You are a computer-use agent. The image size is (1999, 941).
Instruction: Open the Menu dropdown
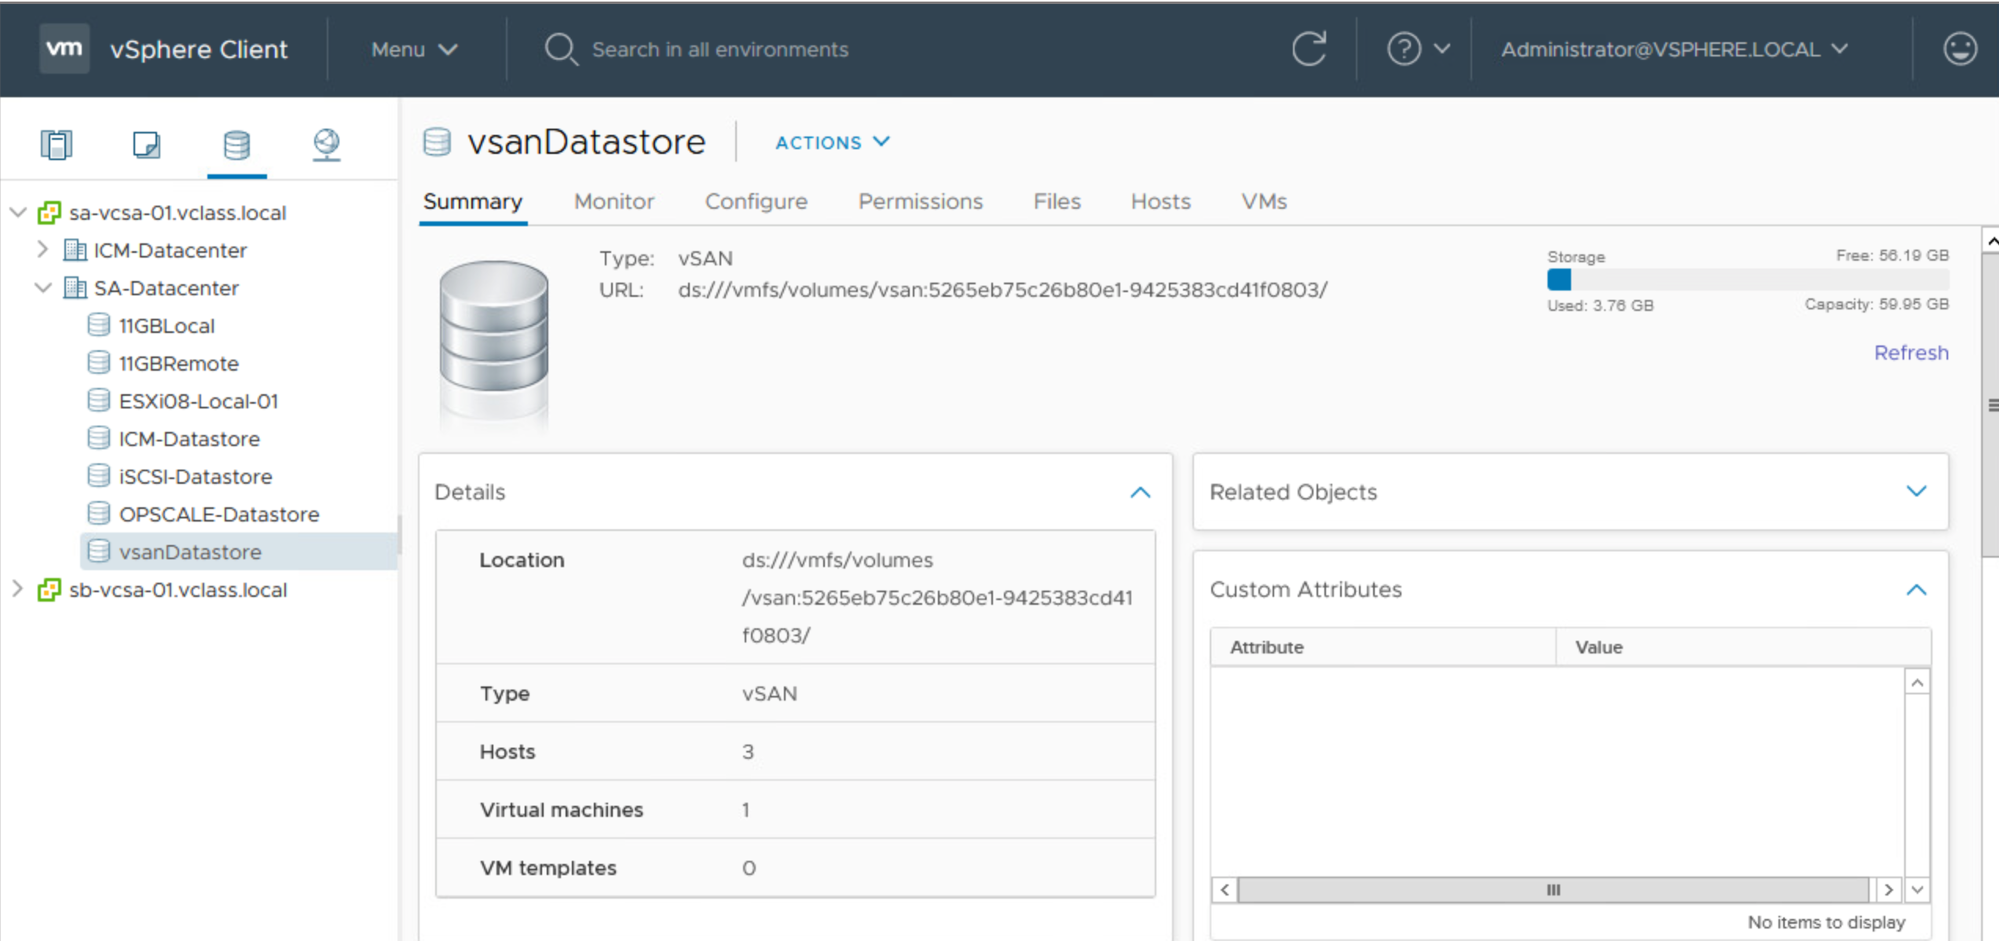tap(414, 49)
